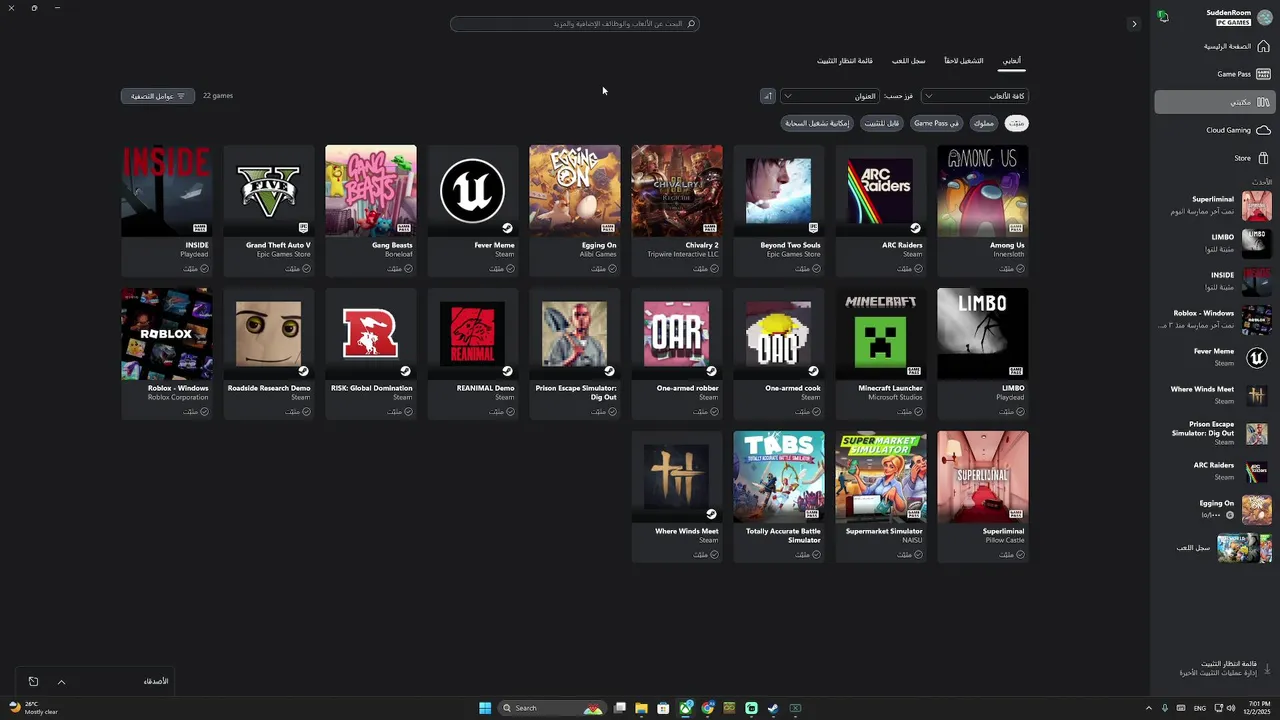Open the Chivalry 2 game card
This screenshot has height=720, width=1280.
tap(677, 210)
